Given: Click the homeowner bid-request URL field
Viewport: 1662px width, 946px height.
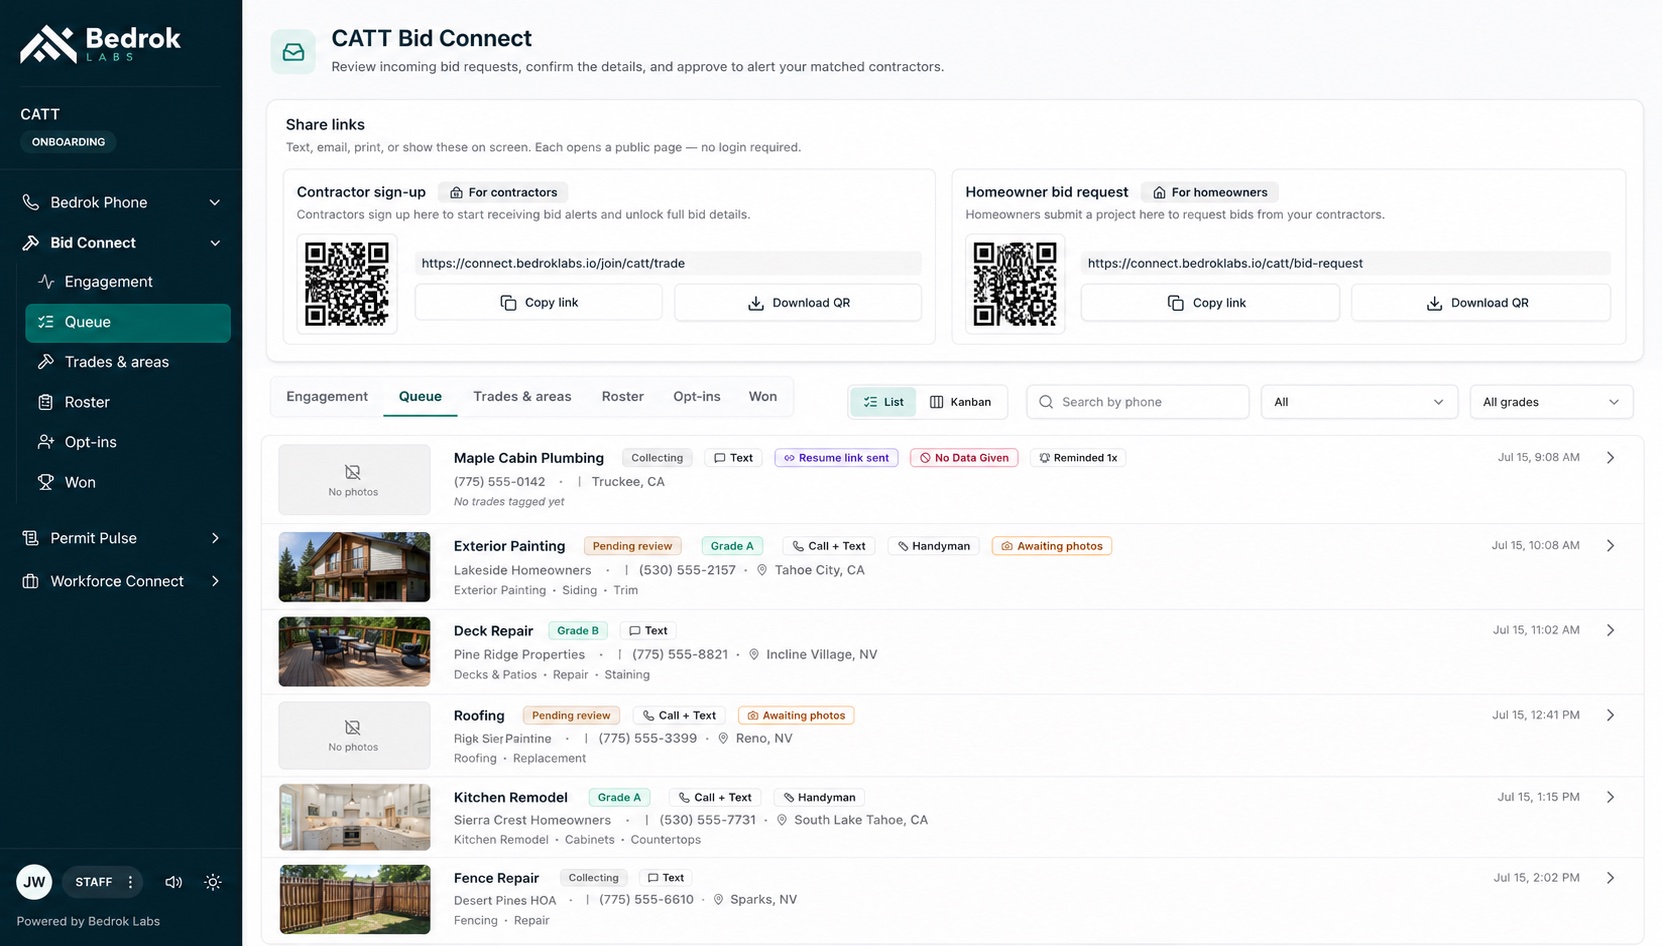Looking at the screenshot, I should (1346, 263).
